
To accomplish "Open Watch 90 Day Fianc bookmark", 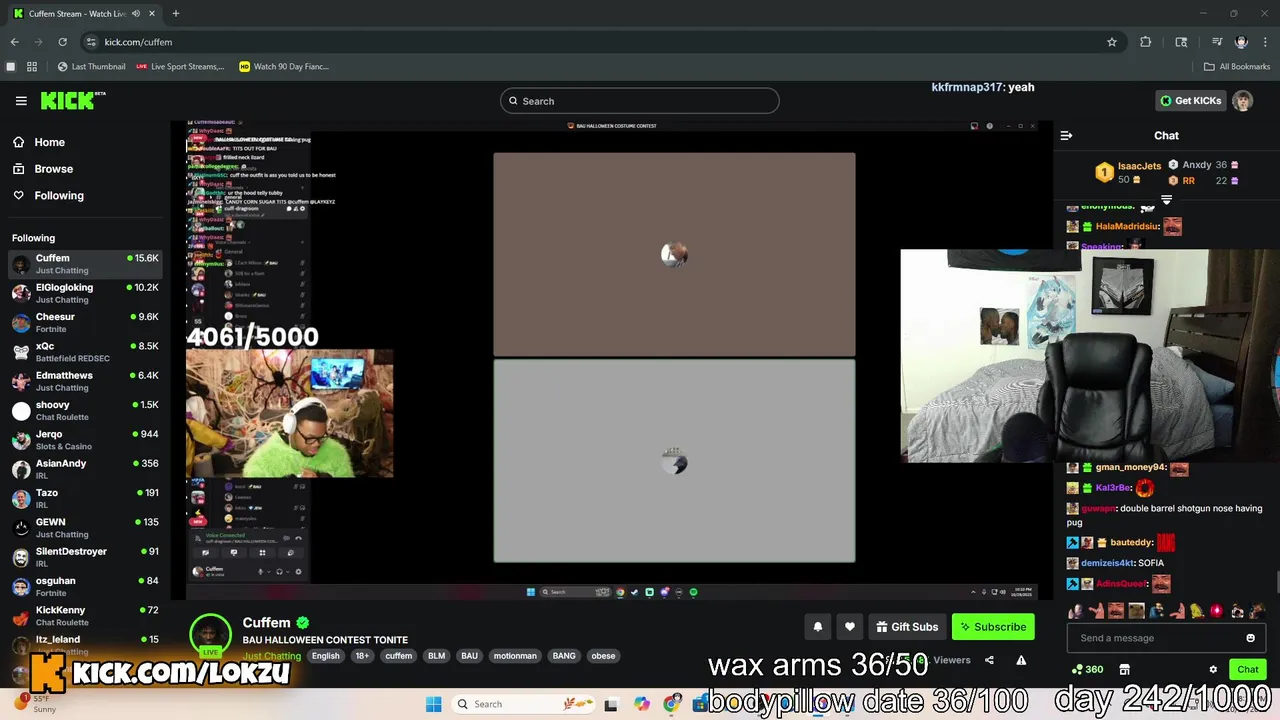I will tap(284, 67).
